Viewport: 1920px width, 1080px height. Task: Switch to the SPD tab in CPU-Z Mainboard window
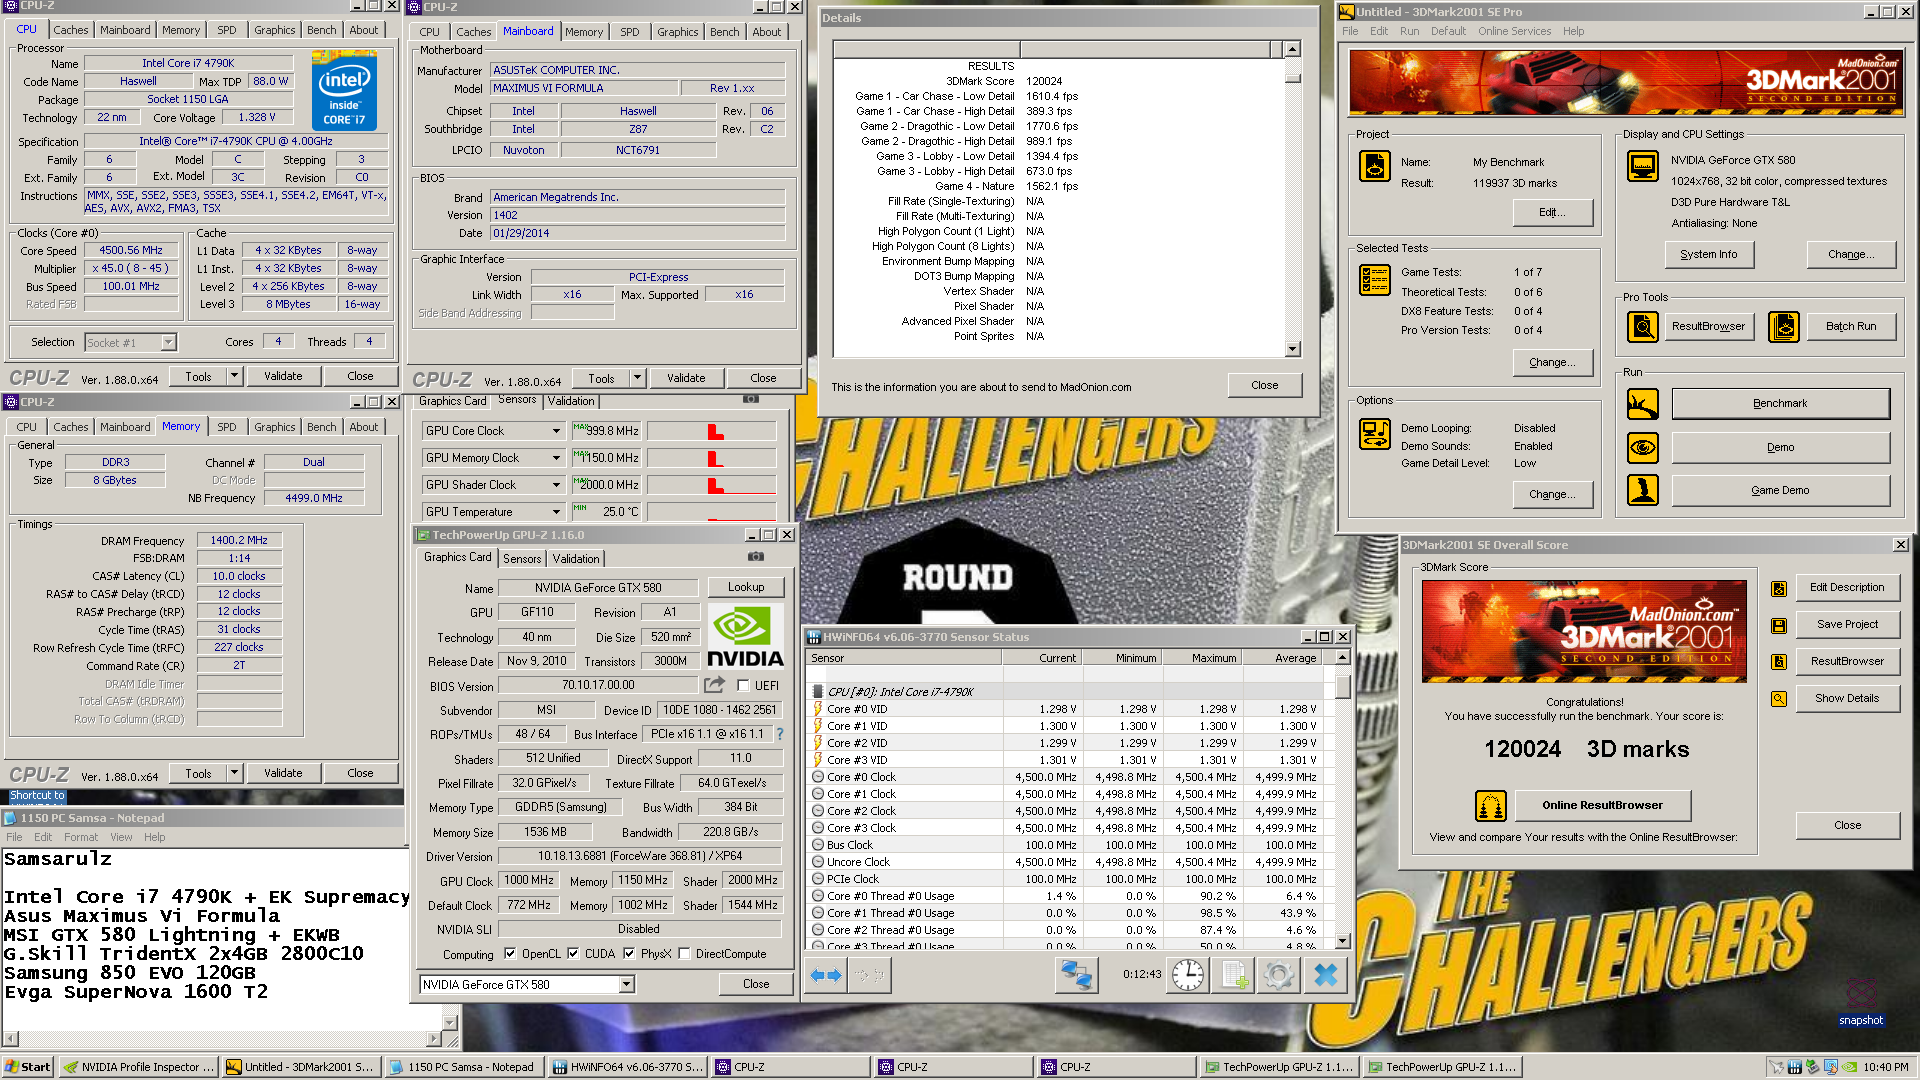629,32
